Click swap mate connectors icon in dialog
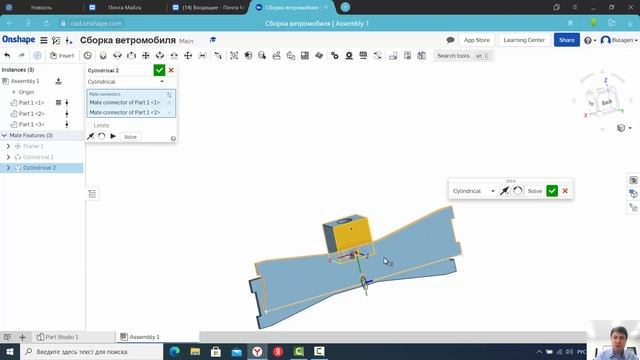Viewport: 640px width, 360px height. pos(169,95)
